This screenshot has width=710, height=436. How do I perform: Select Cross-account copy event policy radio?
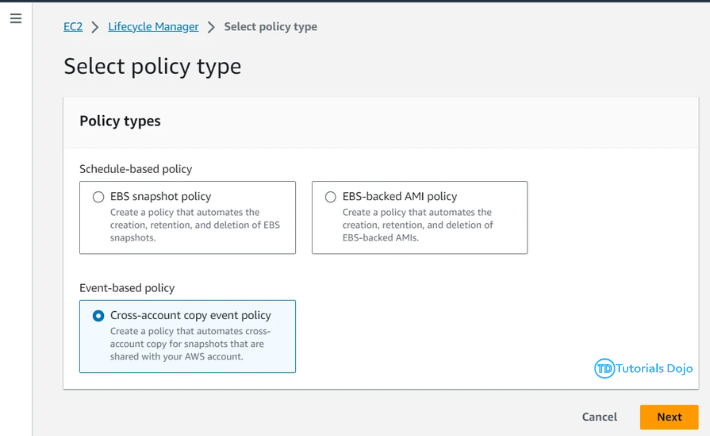coord(98,316)
